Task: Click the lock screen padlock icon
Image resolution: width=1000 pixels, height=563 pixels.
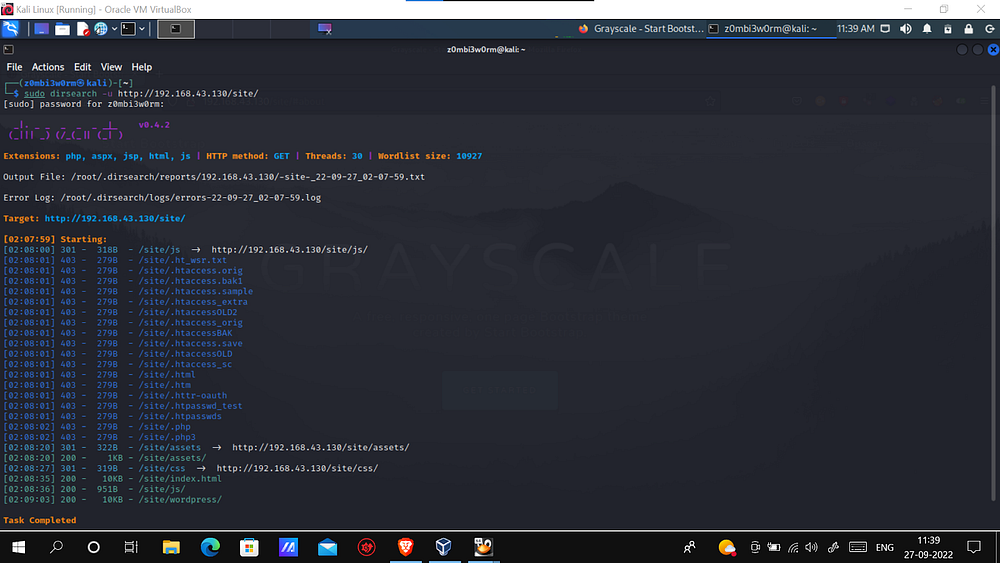Action: pyautogui.click(x=968, y=29)
